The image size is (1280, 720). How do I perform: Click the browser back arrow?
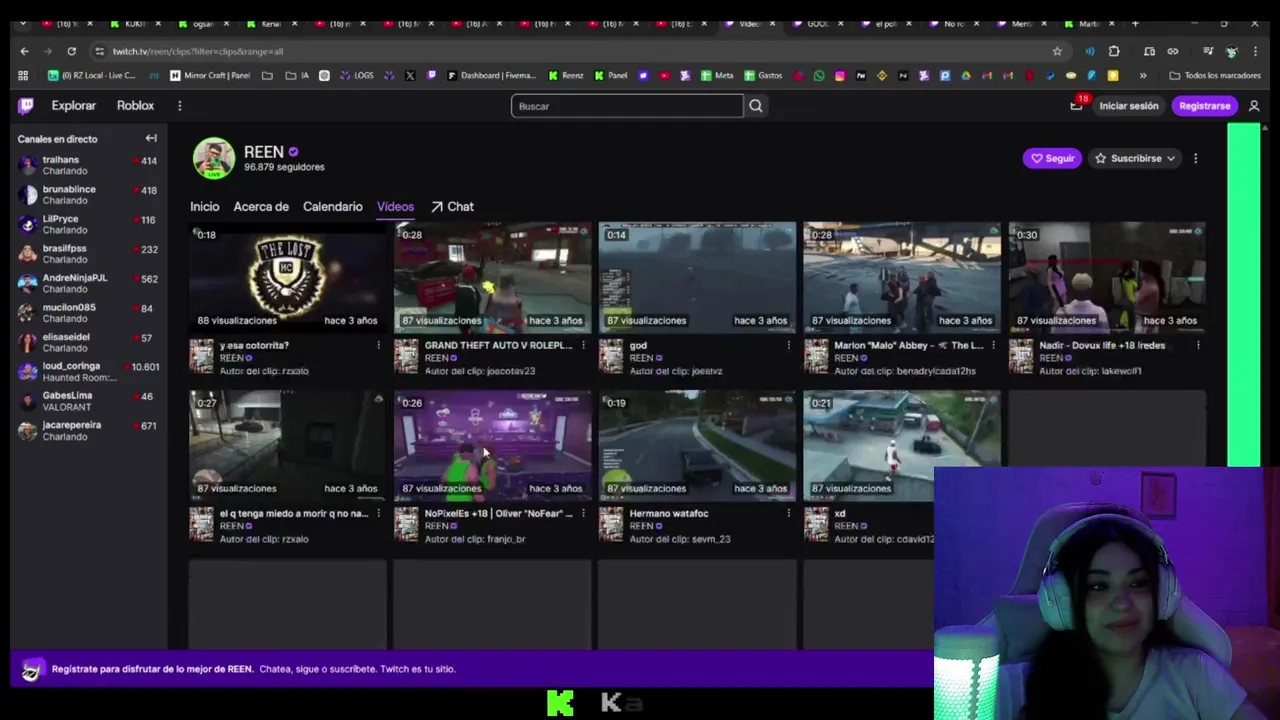(x=24, y=51)
